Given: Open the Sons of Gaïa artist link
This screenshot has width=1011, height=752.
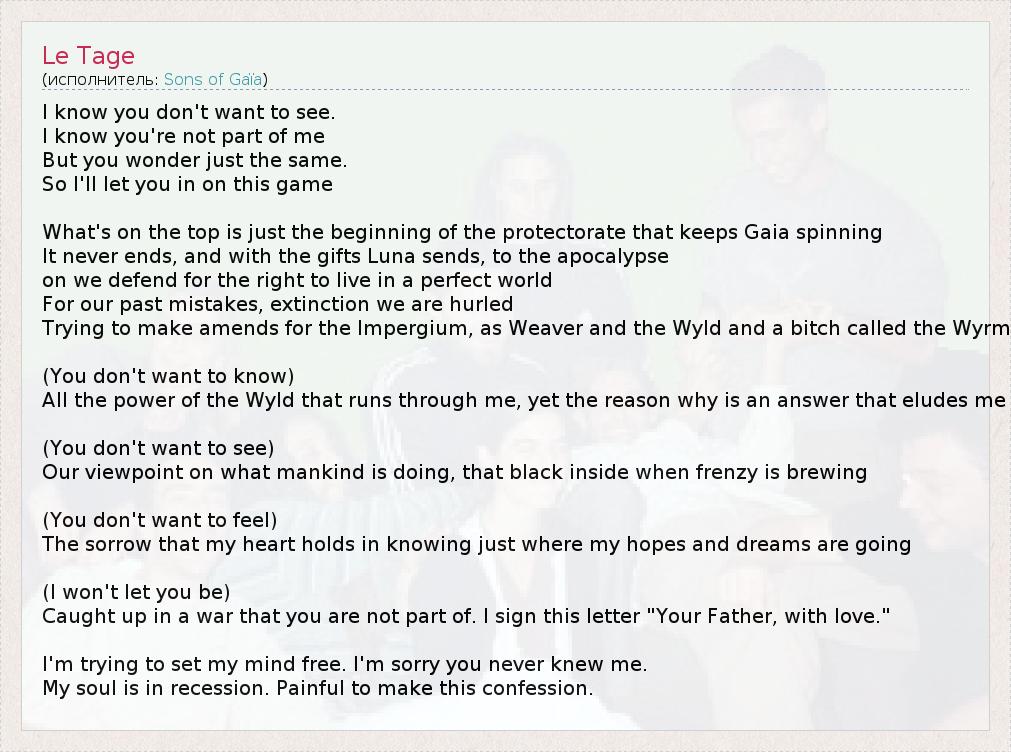Looking at the screenshot, I should (213, 79).
